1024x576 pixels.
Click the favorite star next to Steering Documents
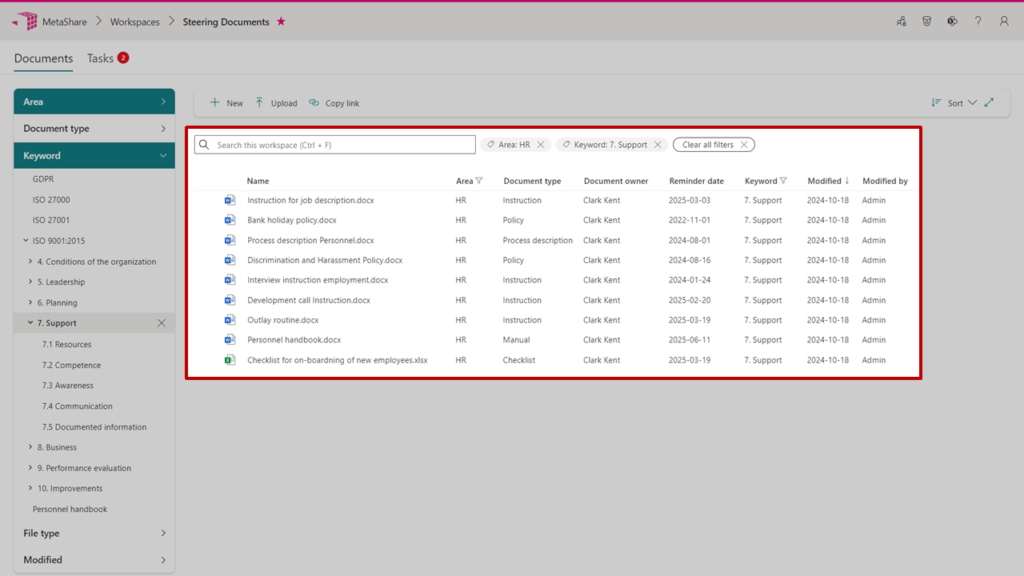(x=281, y=21)
